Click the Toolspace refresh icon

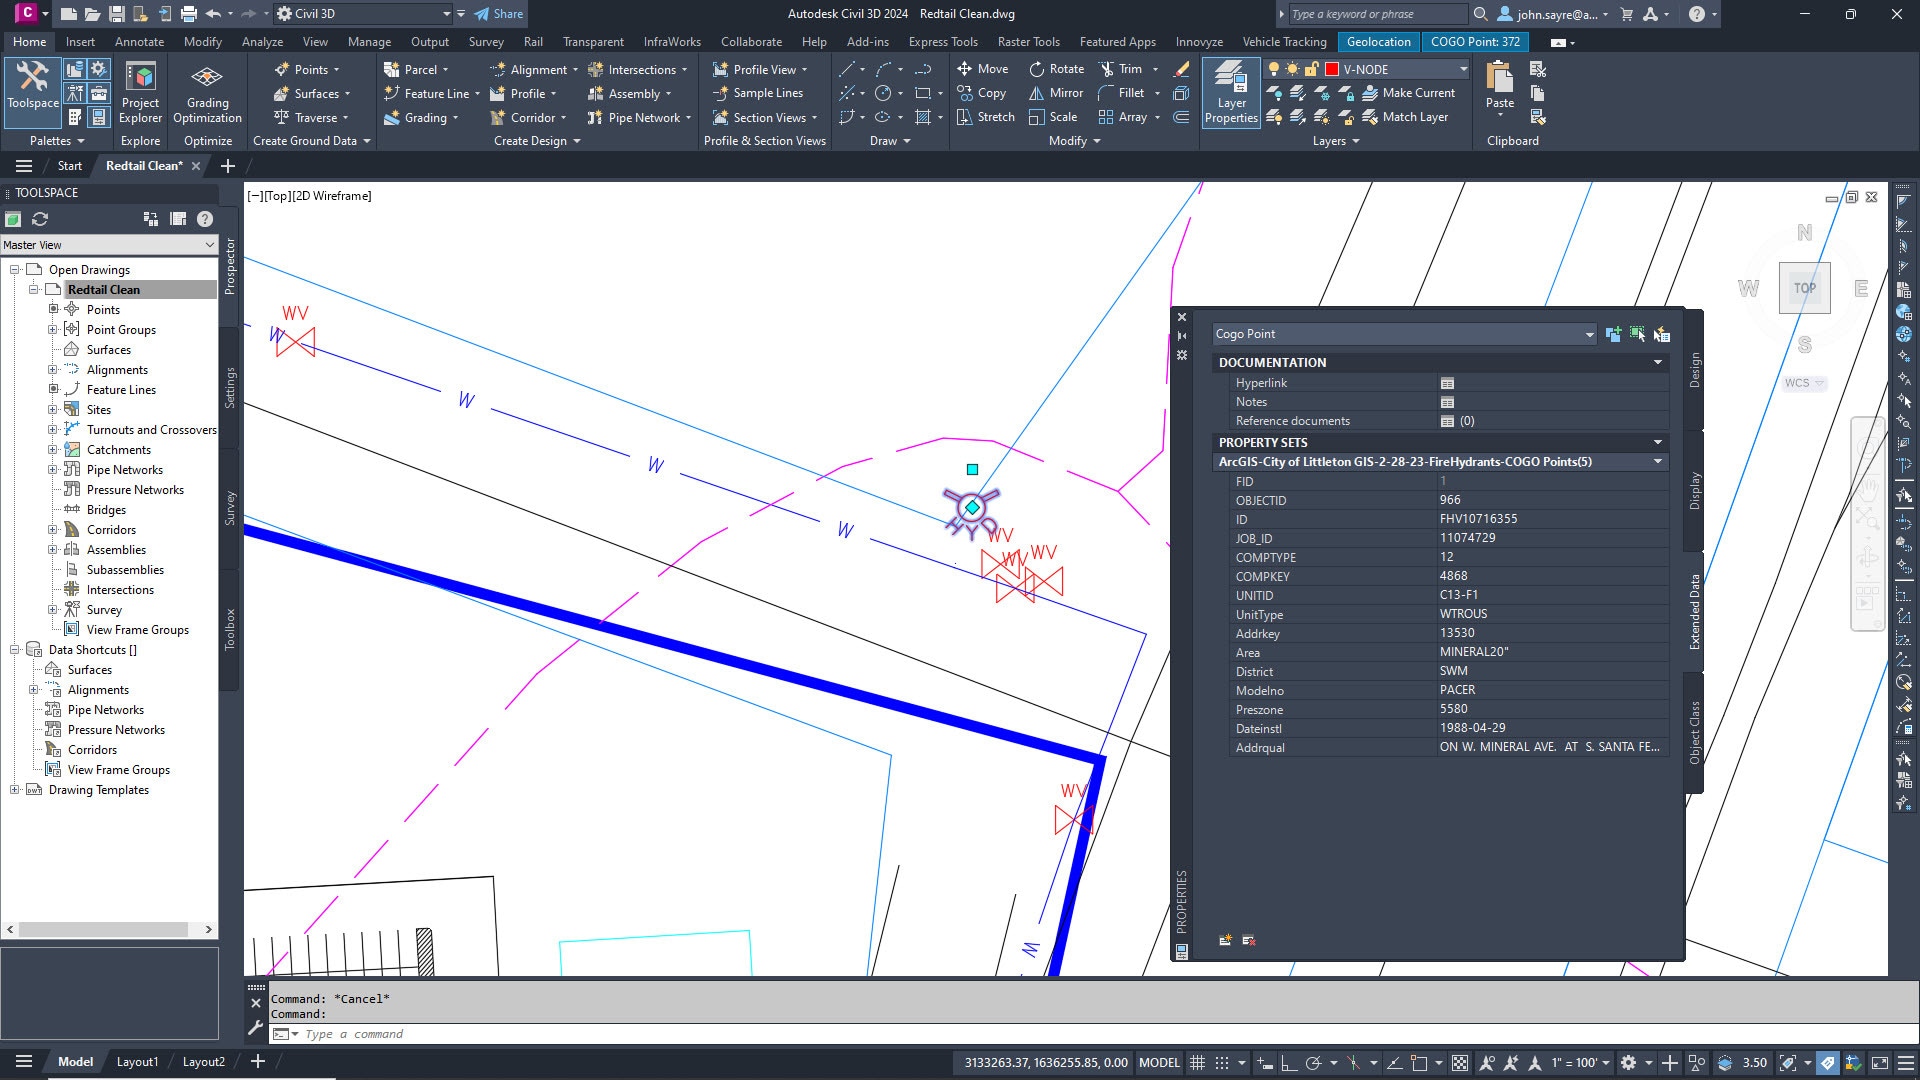point(40,219)
